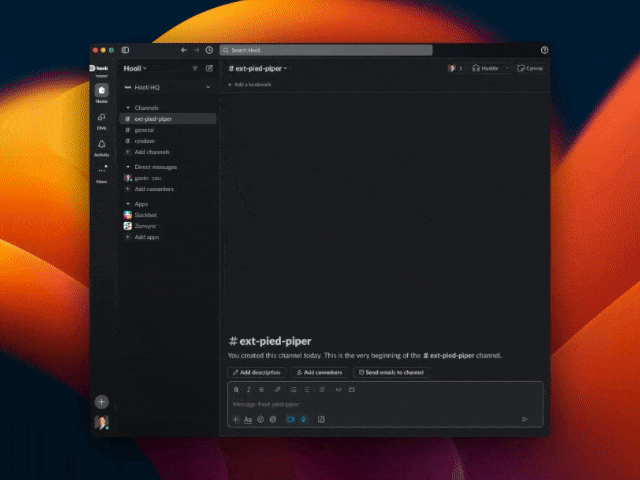Open the history clock icon
Image resolution: width=640 pixels, height=480 pixels.
pyautogui.click(x=209, y=50)
